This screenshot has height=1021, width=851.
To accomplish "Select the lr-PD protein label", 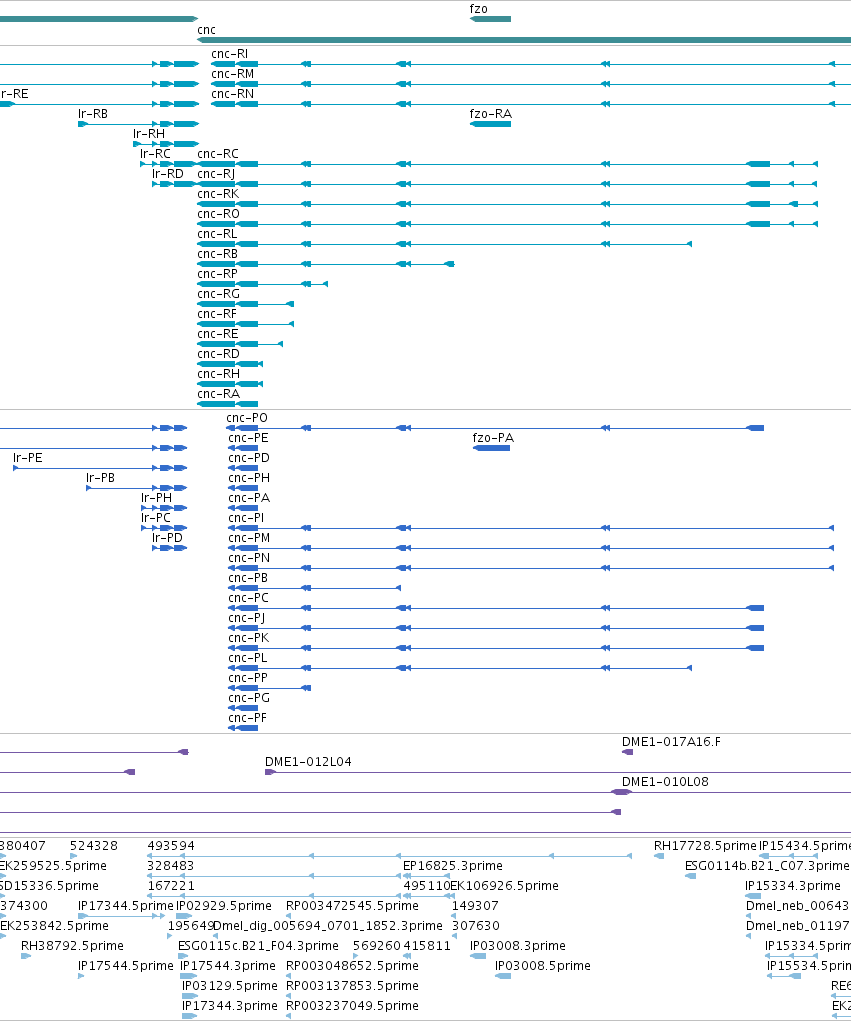I will (168, 538).
